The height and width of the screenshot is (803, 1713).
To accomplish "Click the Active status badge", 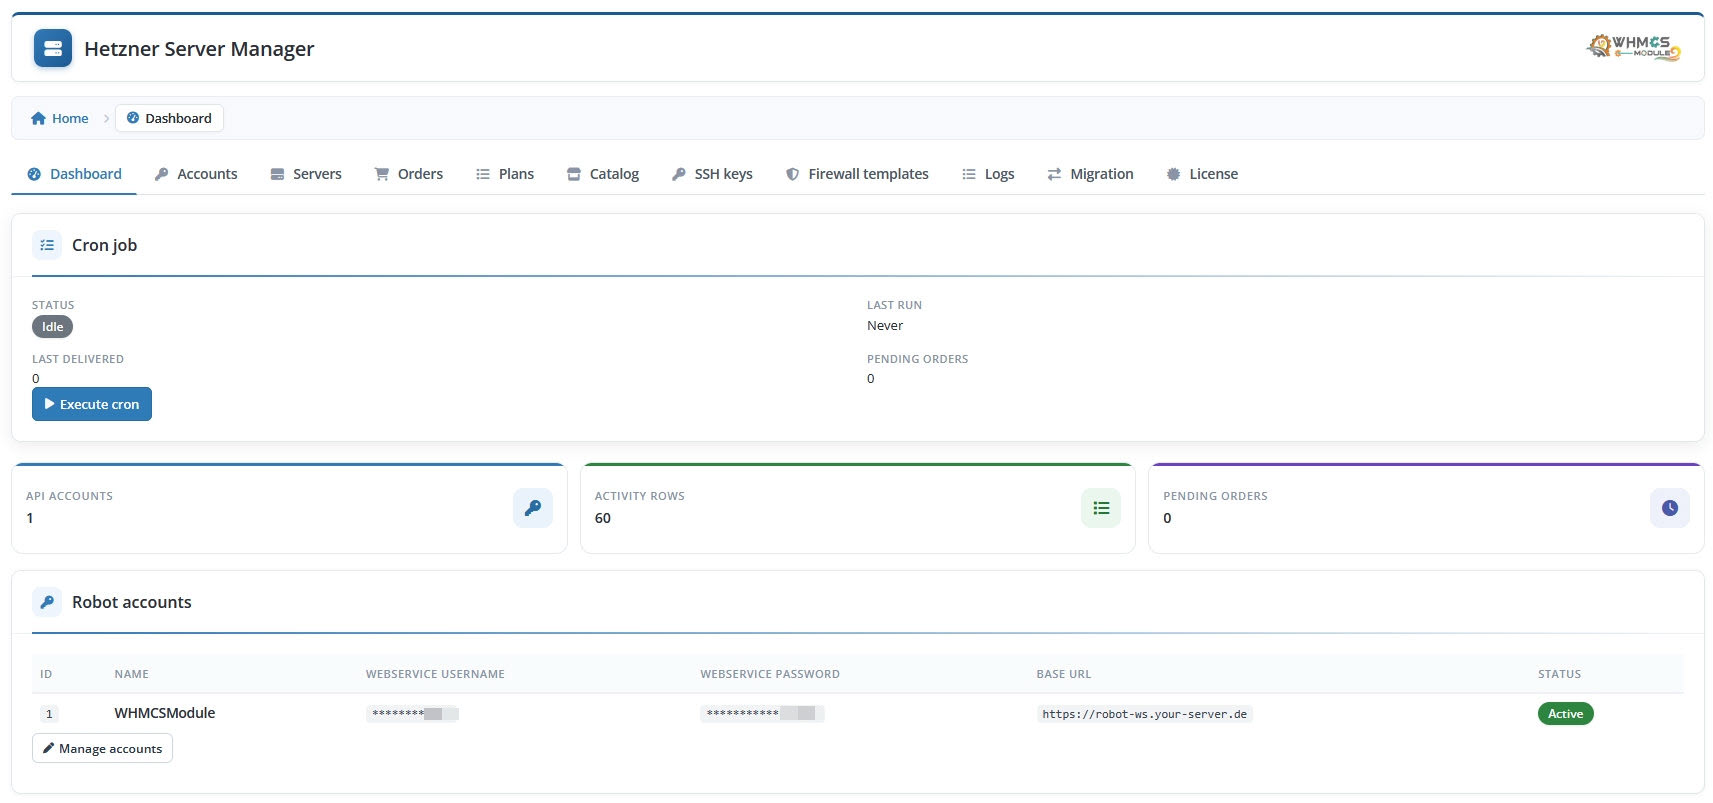I will click(1565, 714).
